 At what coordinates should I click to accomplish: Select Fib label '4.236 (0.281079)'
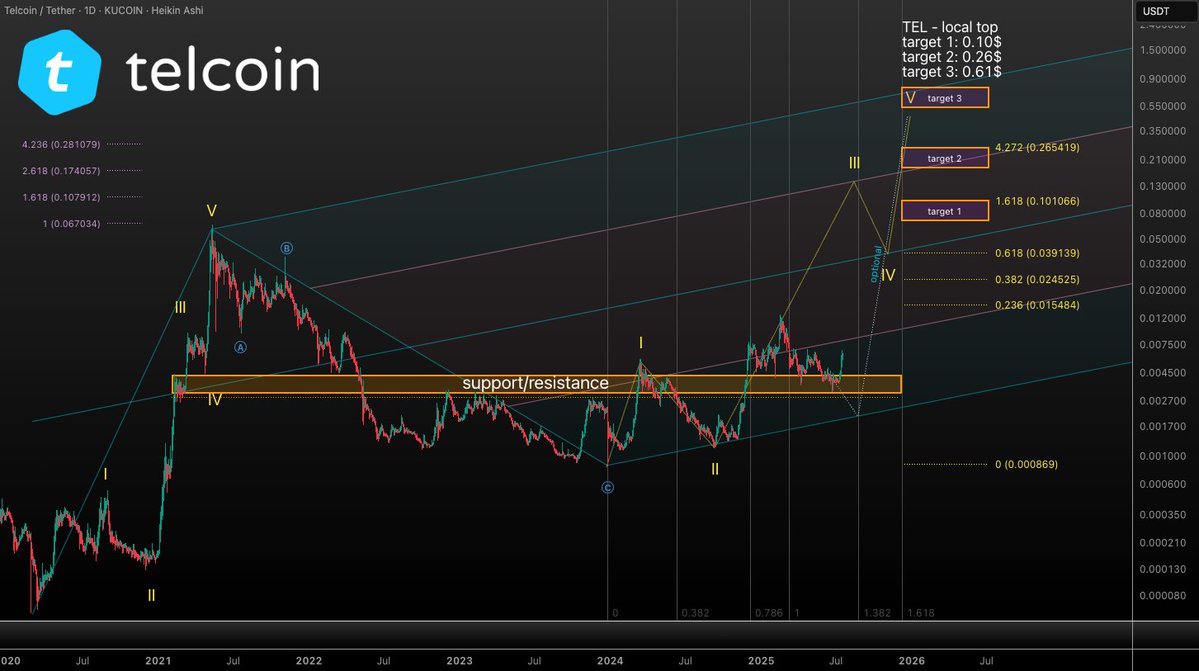coord(61,144)
